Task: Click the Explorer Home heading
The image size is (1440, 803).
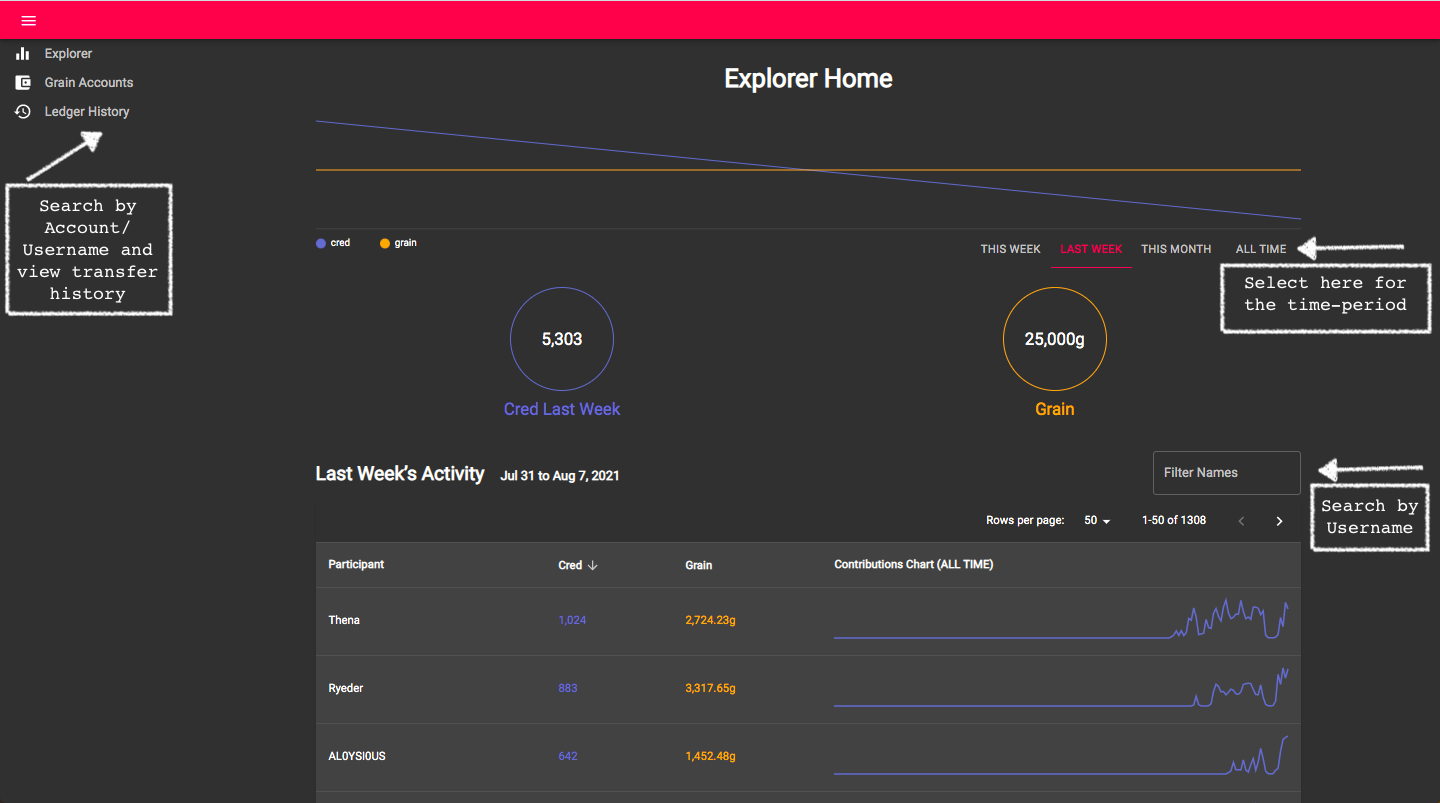Action: click(x=808, y=79)
